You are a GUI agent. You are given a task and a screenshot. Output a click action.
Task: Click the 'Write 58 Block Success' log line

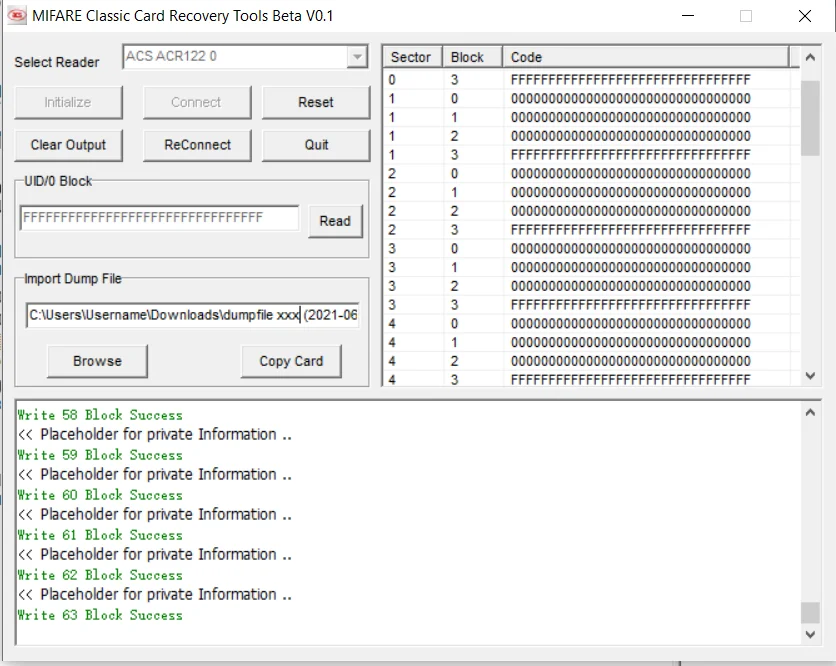[x=100, y=415]
